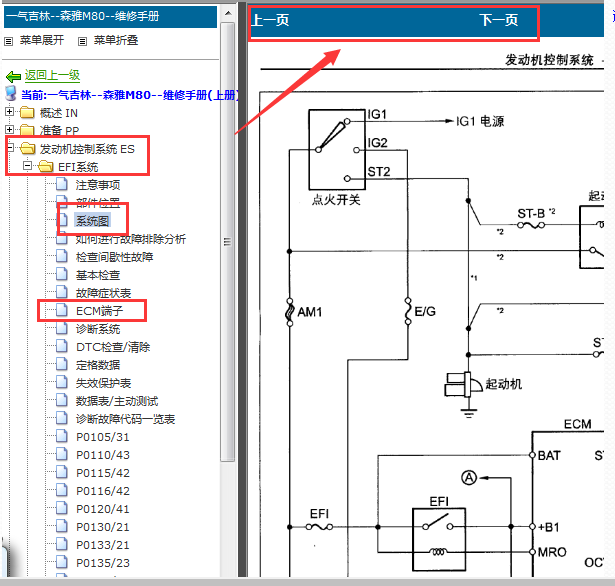This screenshot has height=586, width=615.
Task: Expand the 概述 IN tree node
Action: pos(9,112)
